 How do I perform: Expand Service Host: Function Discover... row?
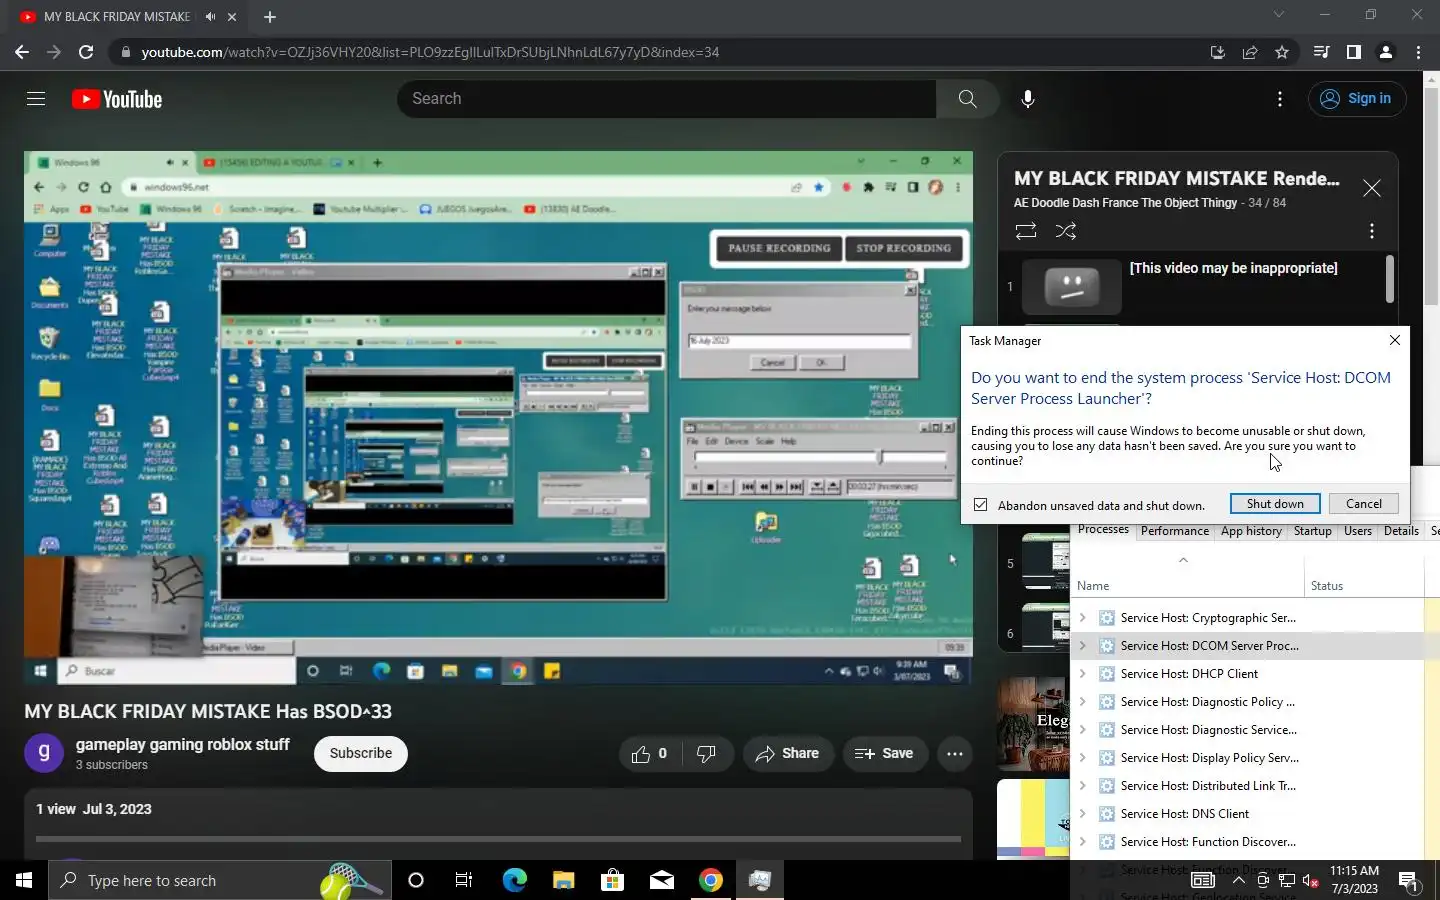(1082, 842)
